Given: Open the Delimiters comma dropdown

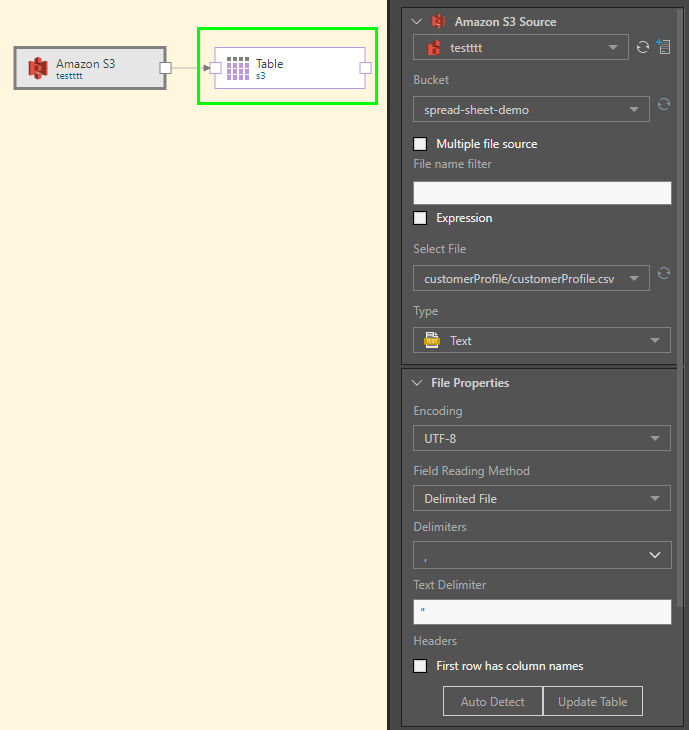Looking at the screenshot, I should point(542,555).
